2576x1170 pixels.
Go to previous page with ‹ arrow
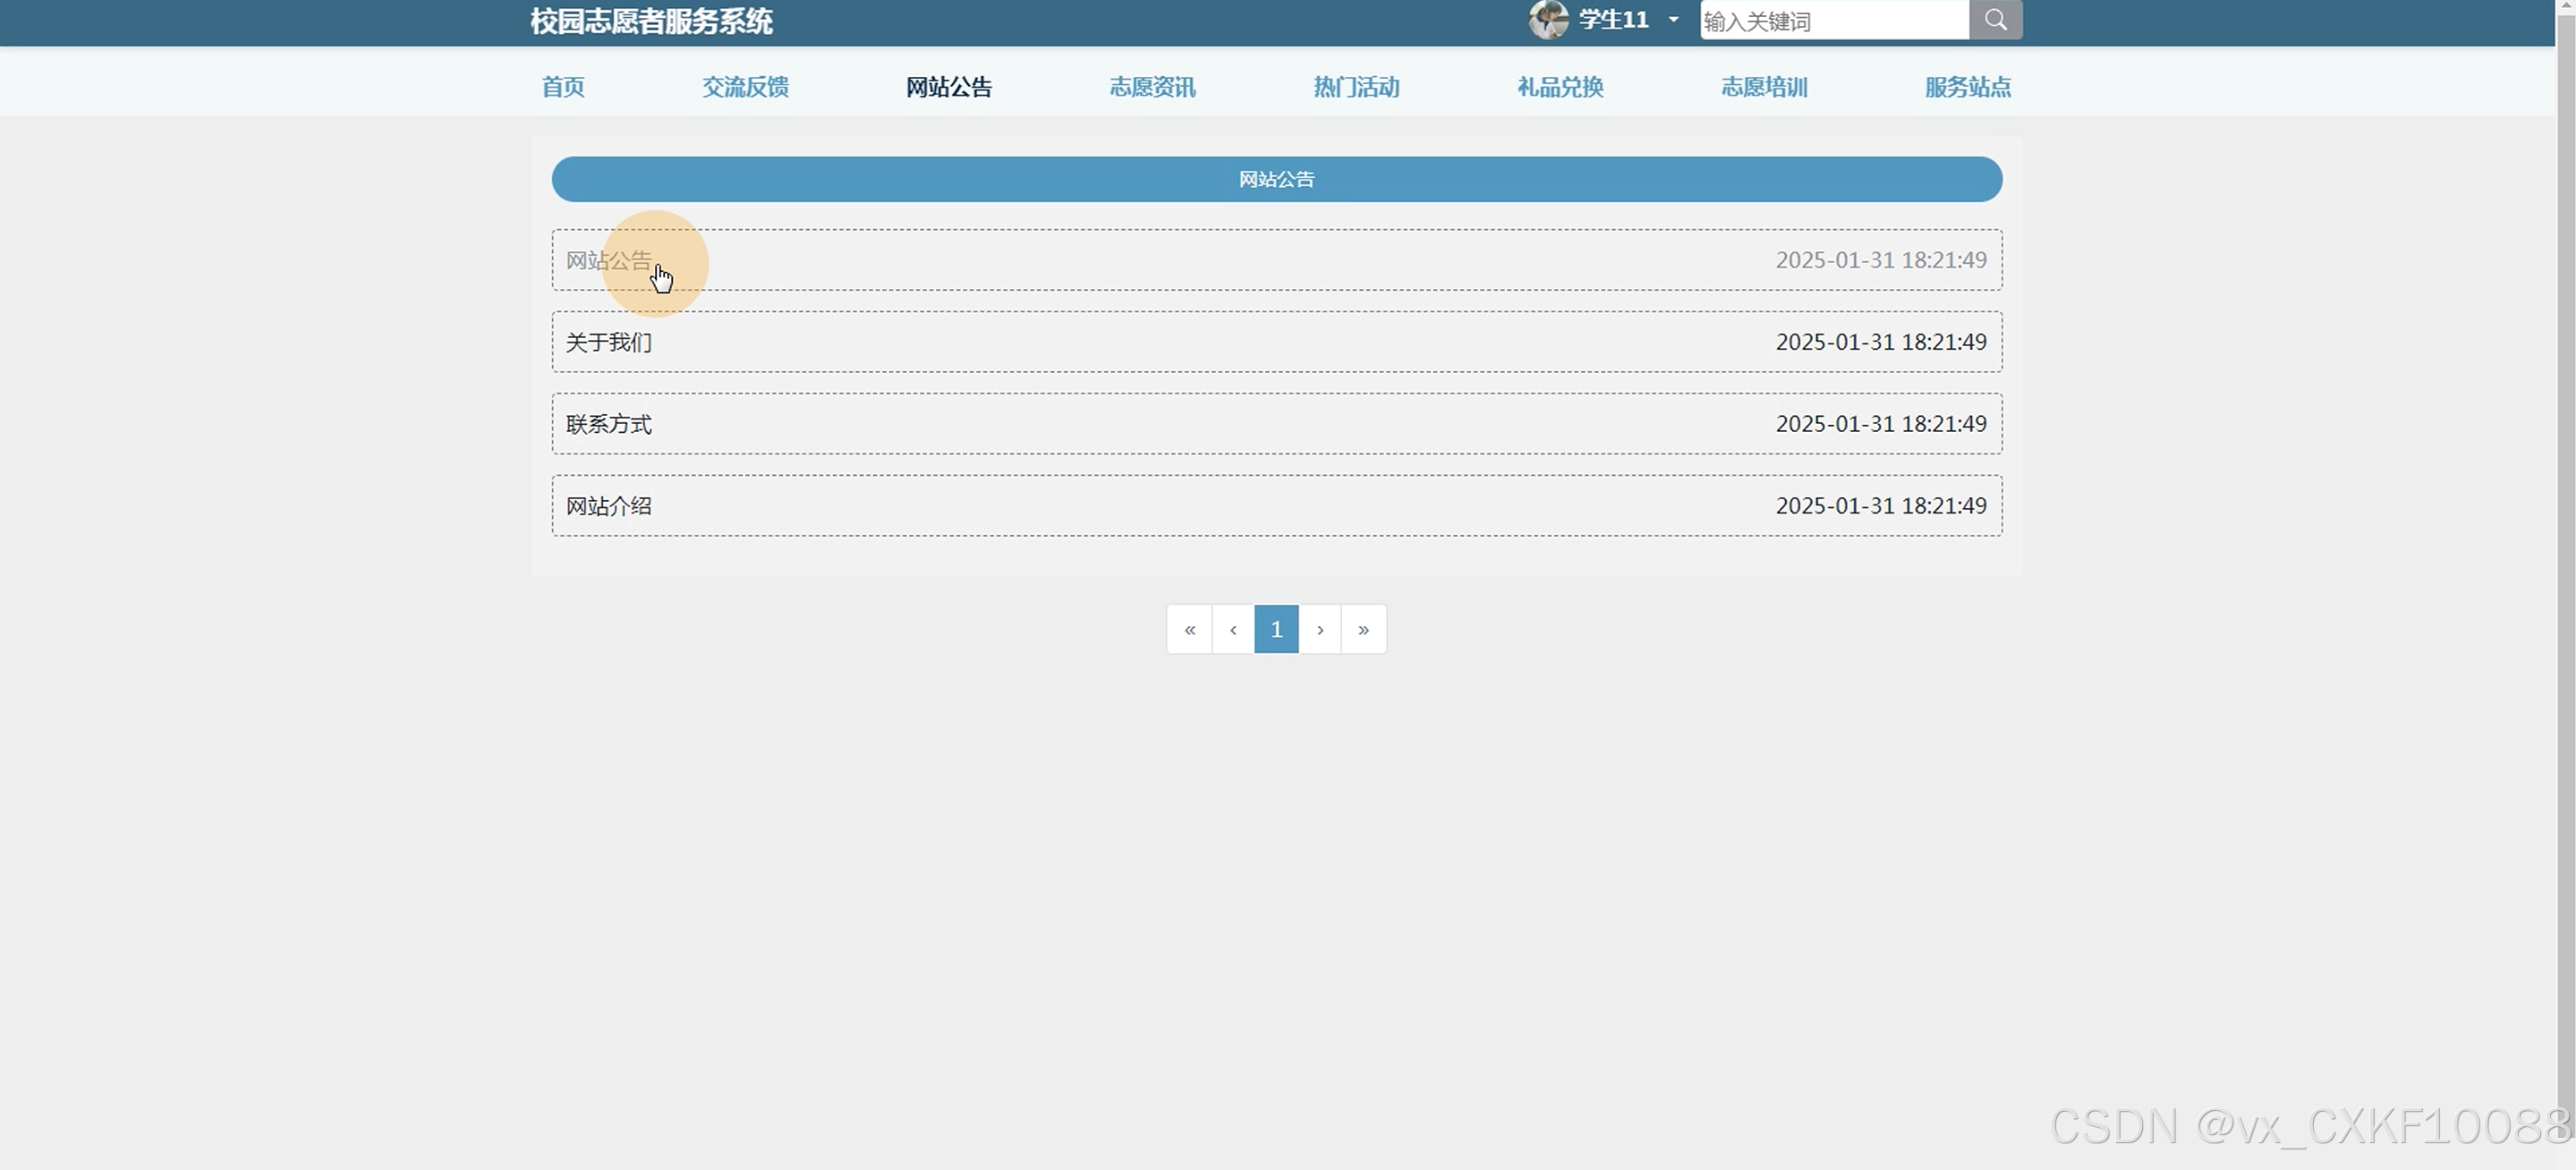1233,630
